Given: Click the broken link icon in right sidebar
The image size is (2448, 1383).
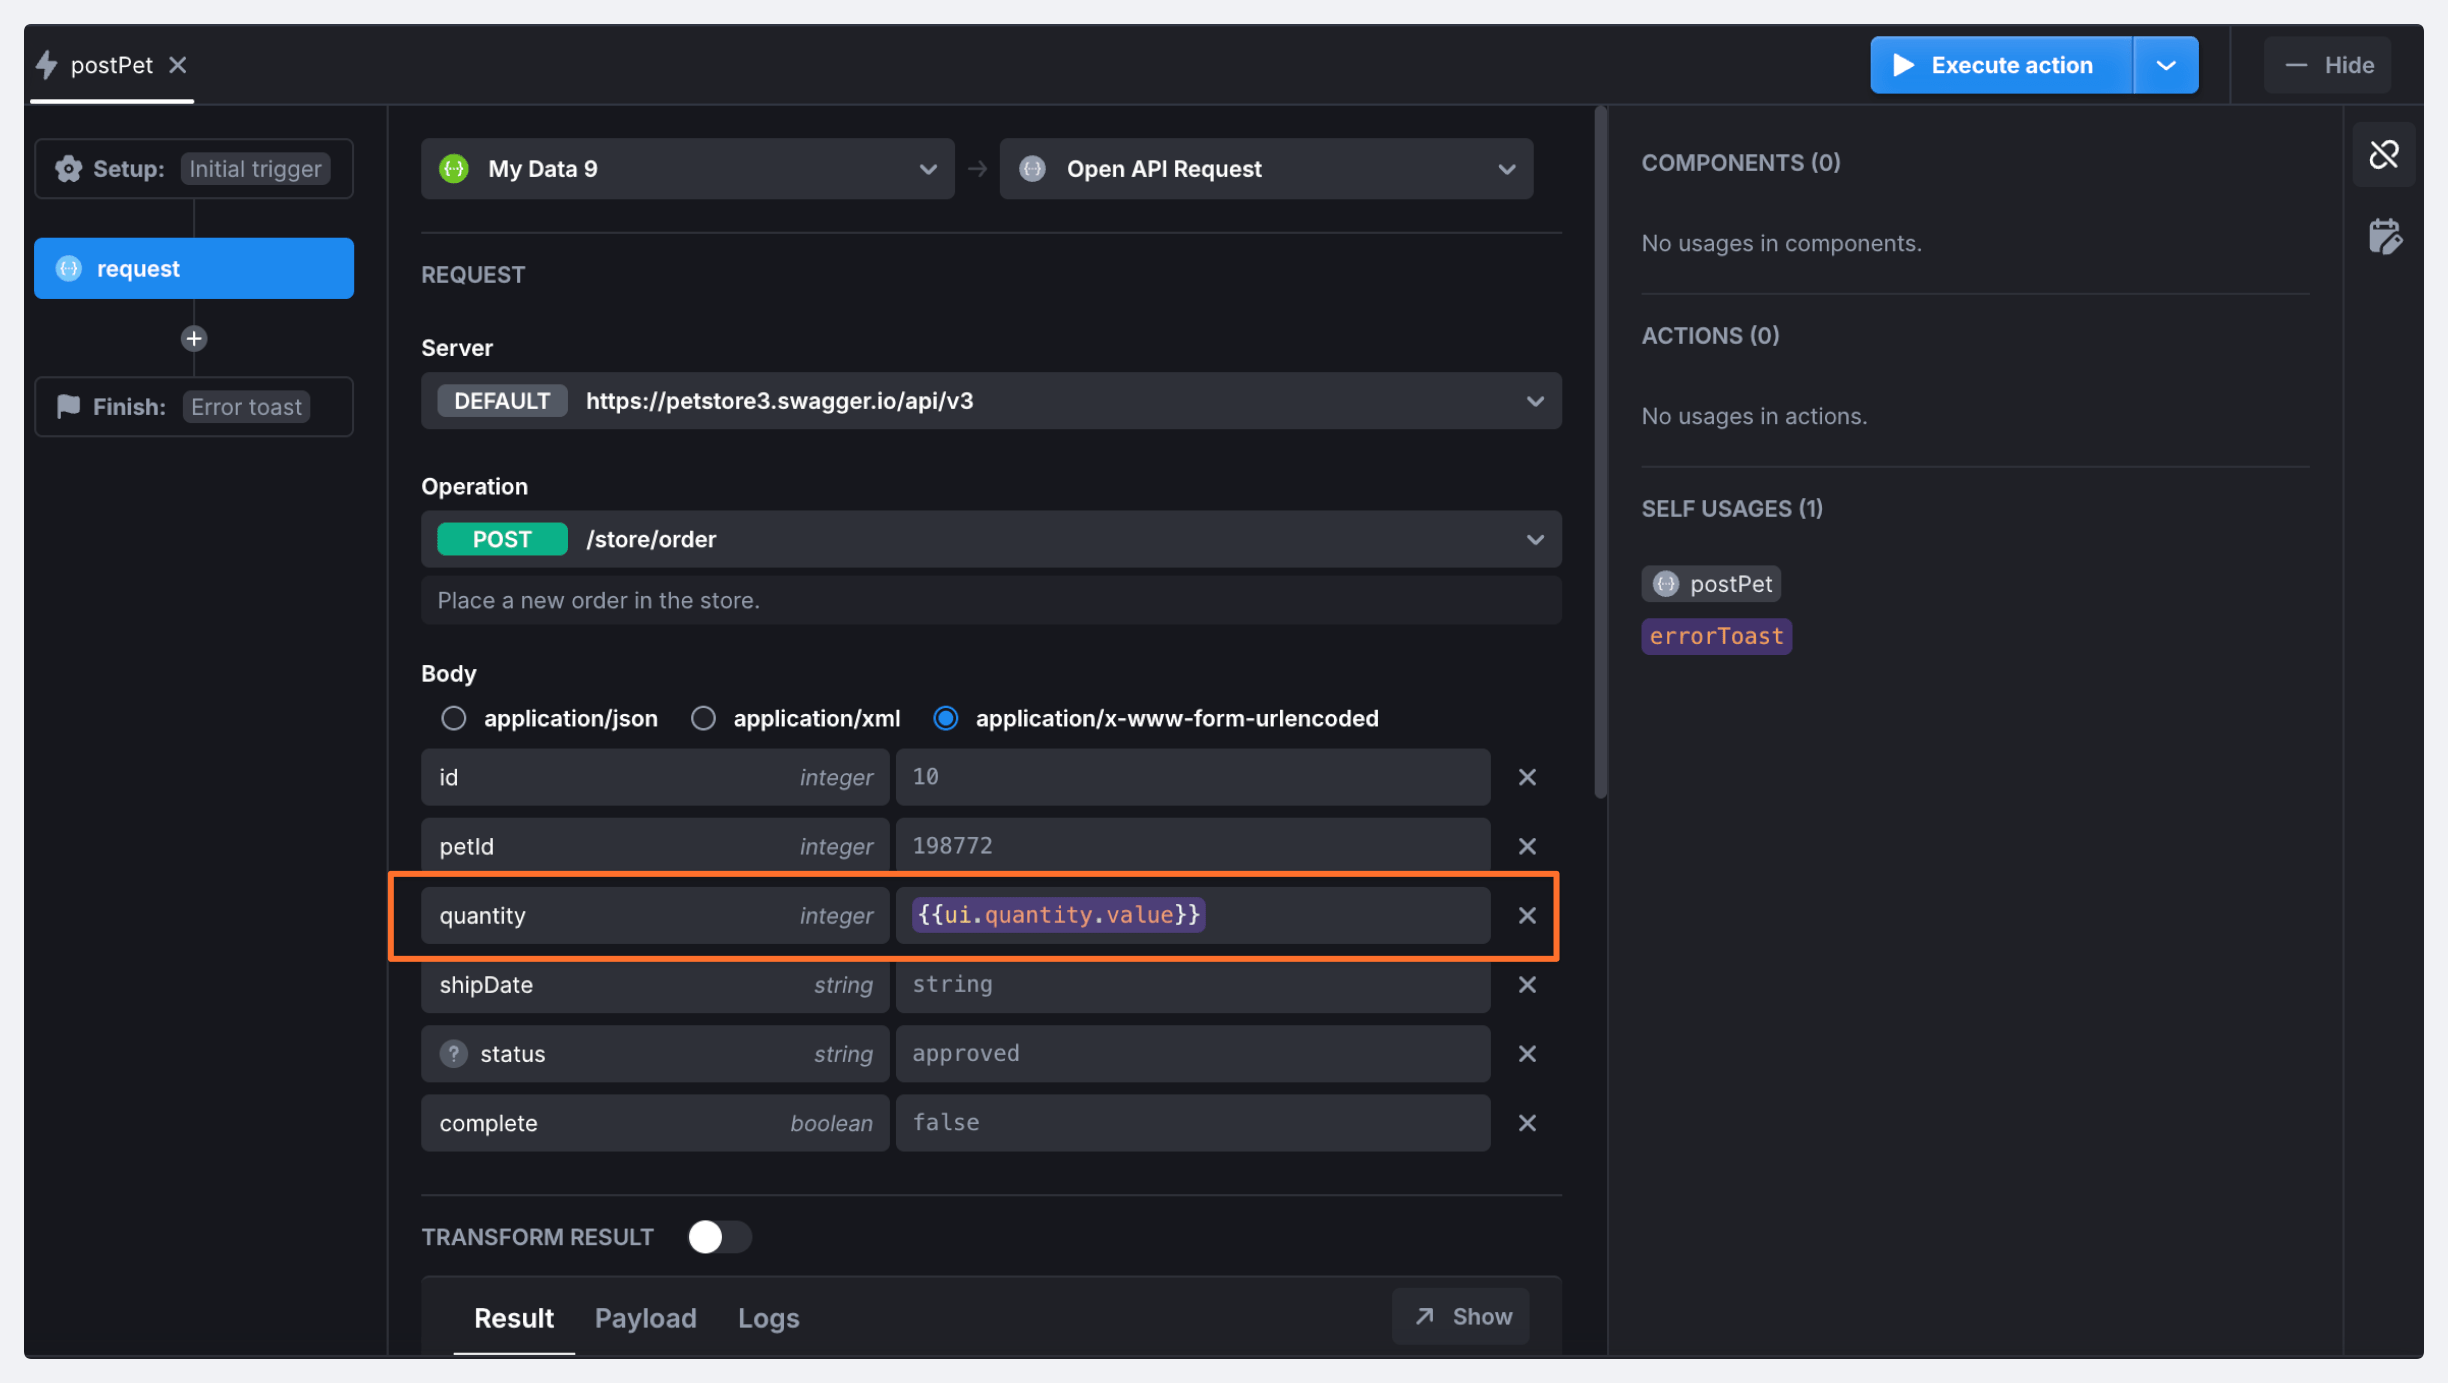Looking at the screenshot, I should point(2384,155).
